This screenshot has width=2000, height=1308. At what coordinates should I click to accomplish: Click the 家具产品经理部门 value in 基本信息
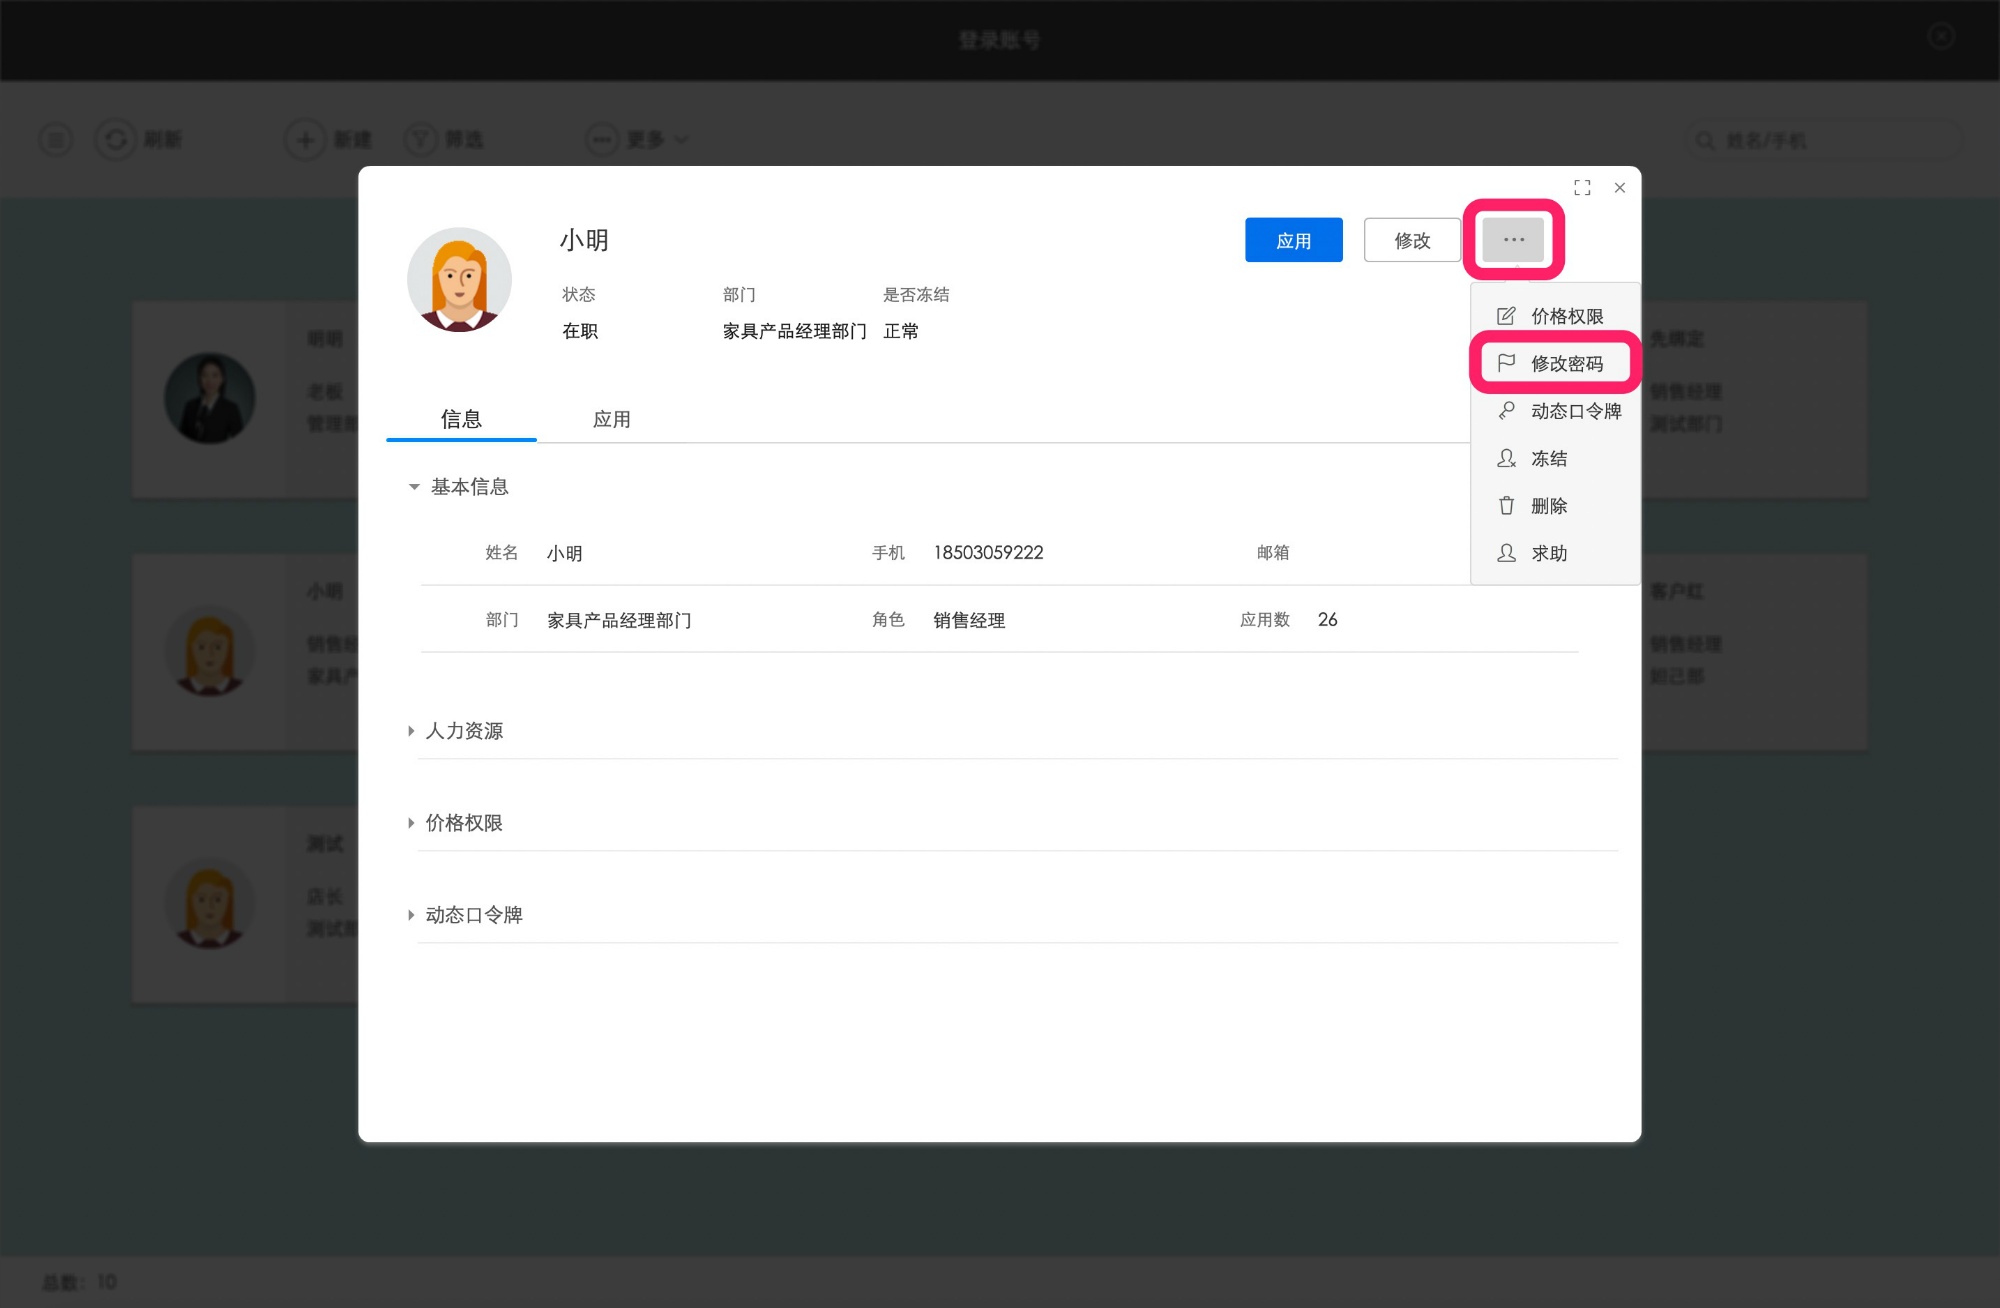[x=619, y=620]
